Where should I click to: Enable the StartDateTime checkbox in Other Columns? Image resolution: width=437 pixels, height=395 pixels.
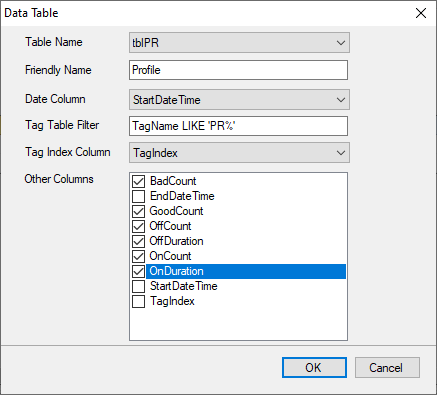pos(138,286)
